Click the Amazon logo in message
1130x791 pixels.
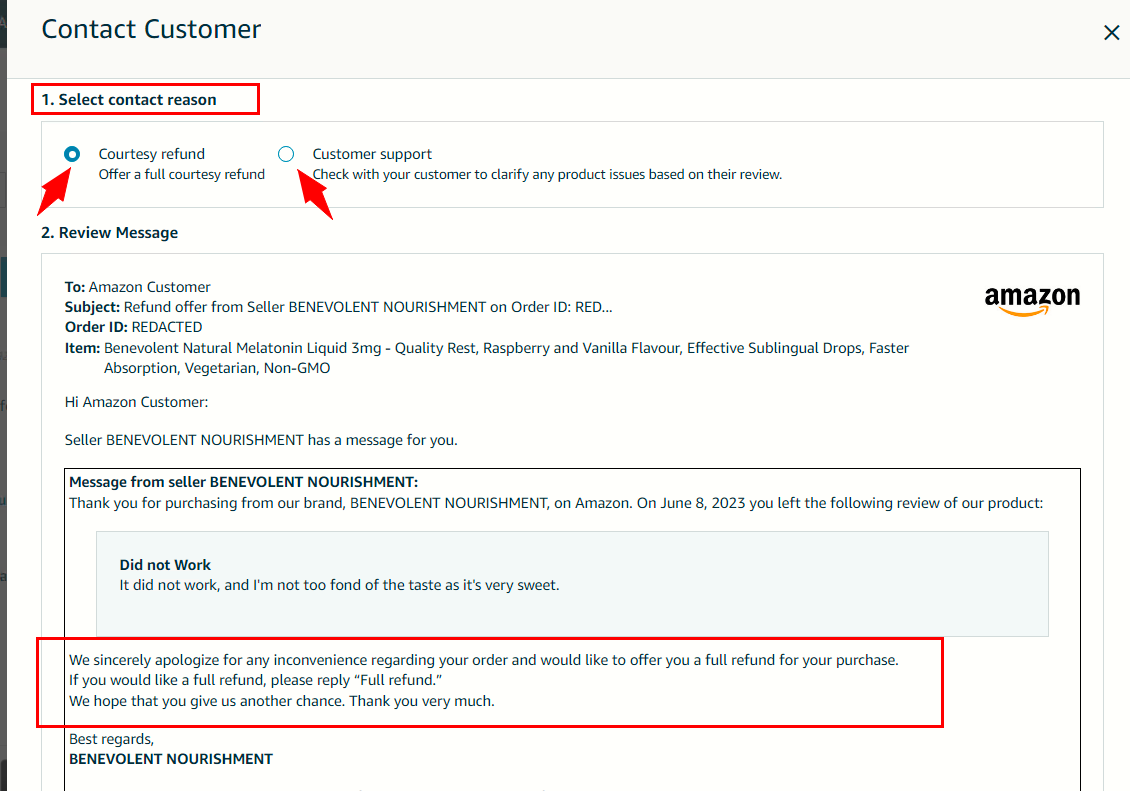[x=1032, y=300]
